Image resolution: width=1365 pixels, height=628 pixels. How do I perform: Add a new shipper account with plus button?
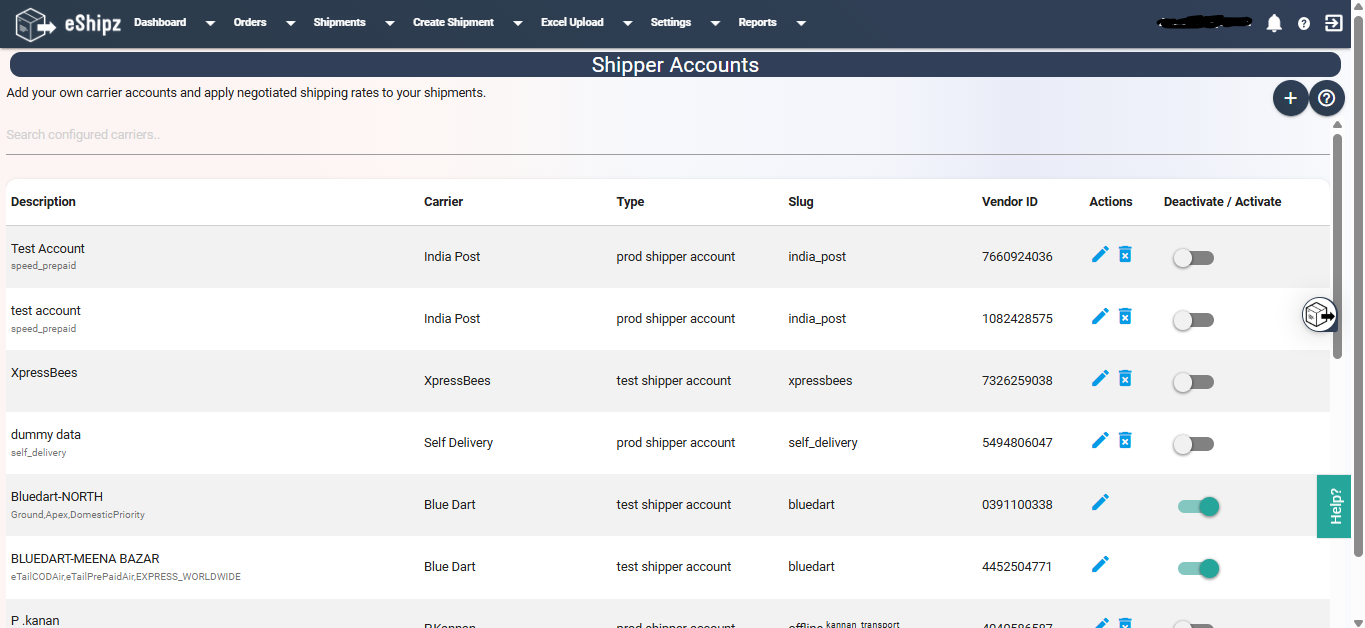pyautogui.click(x=1290, y=98)
